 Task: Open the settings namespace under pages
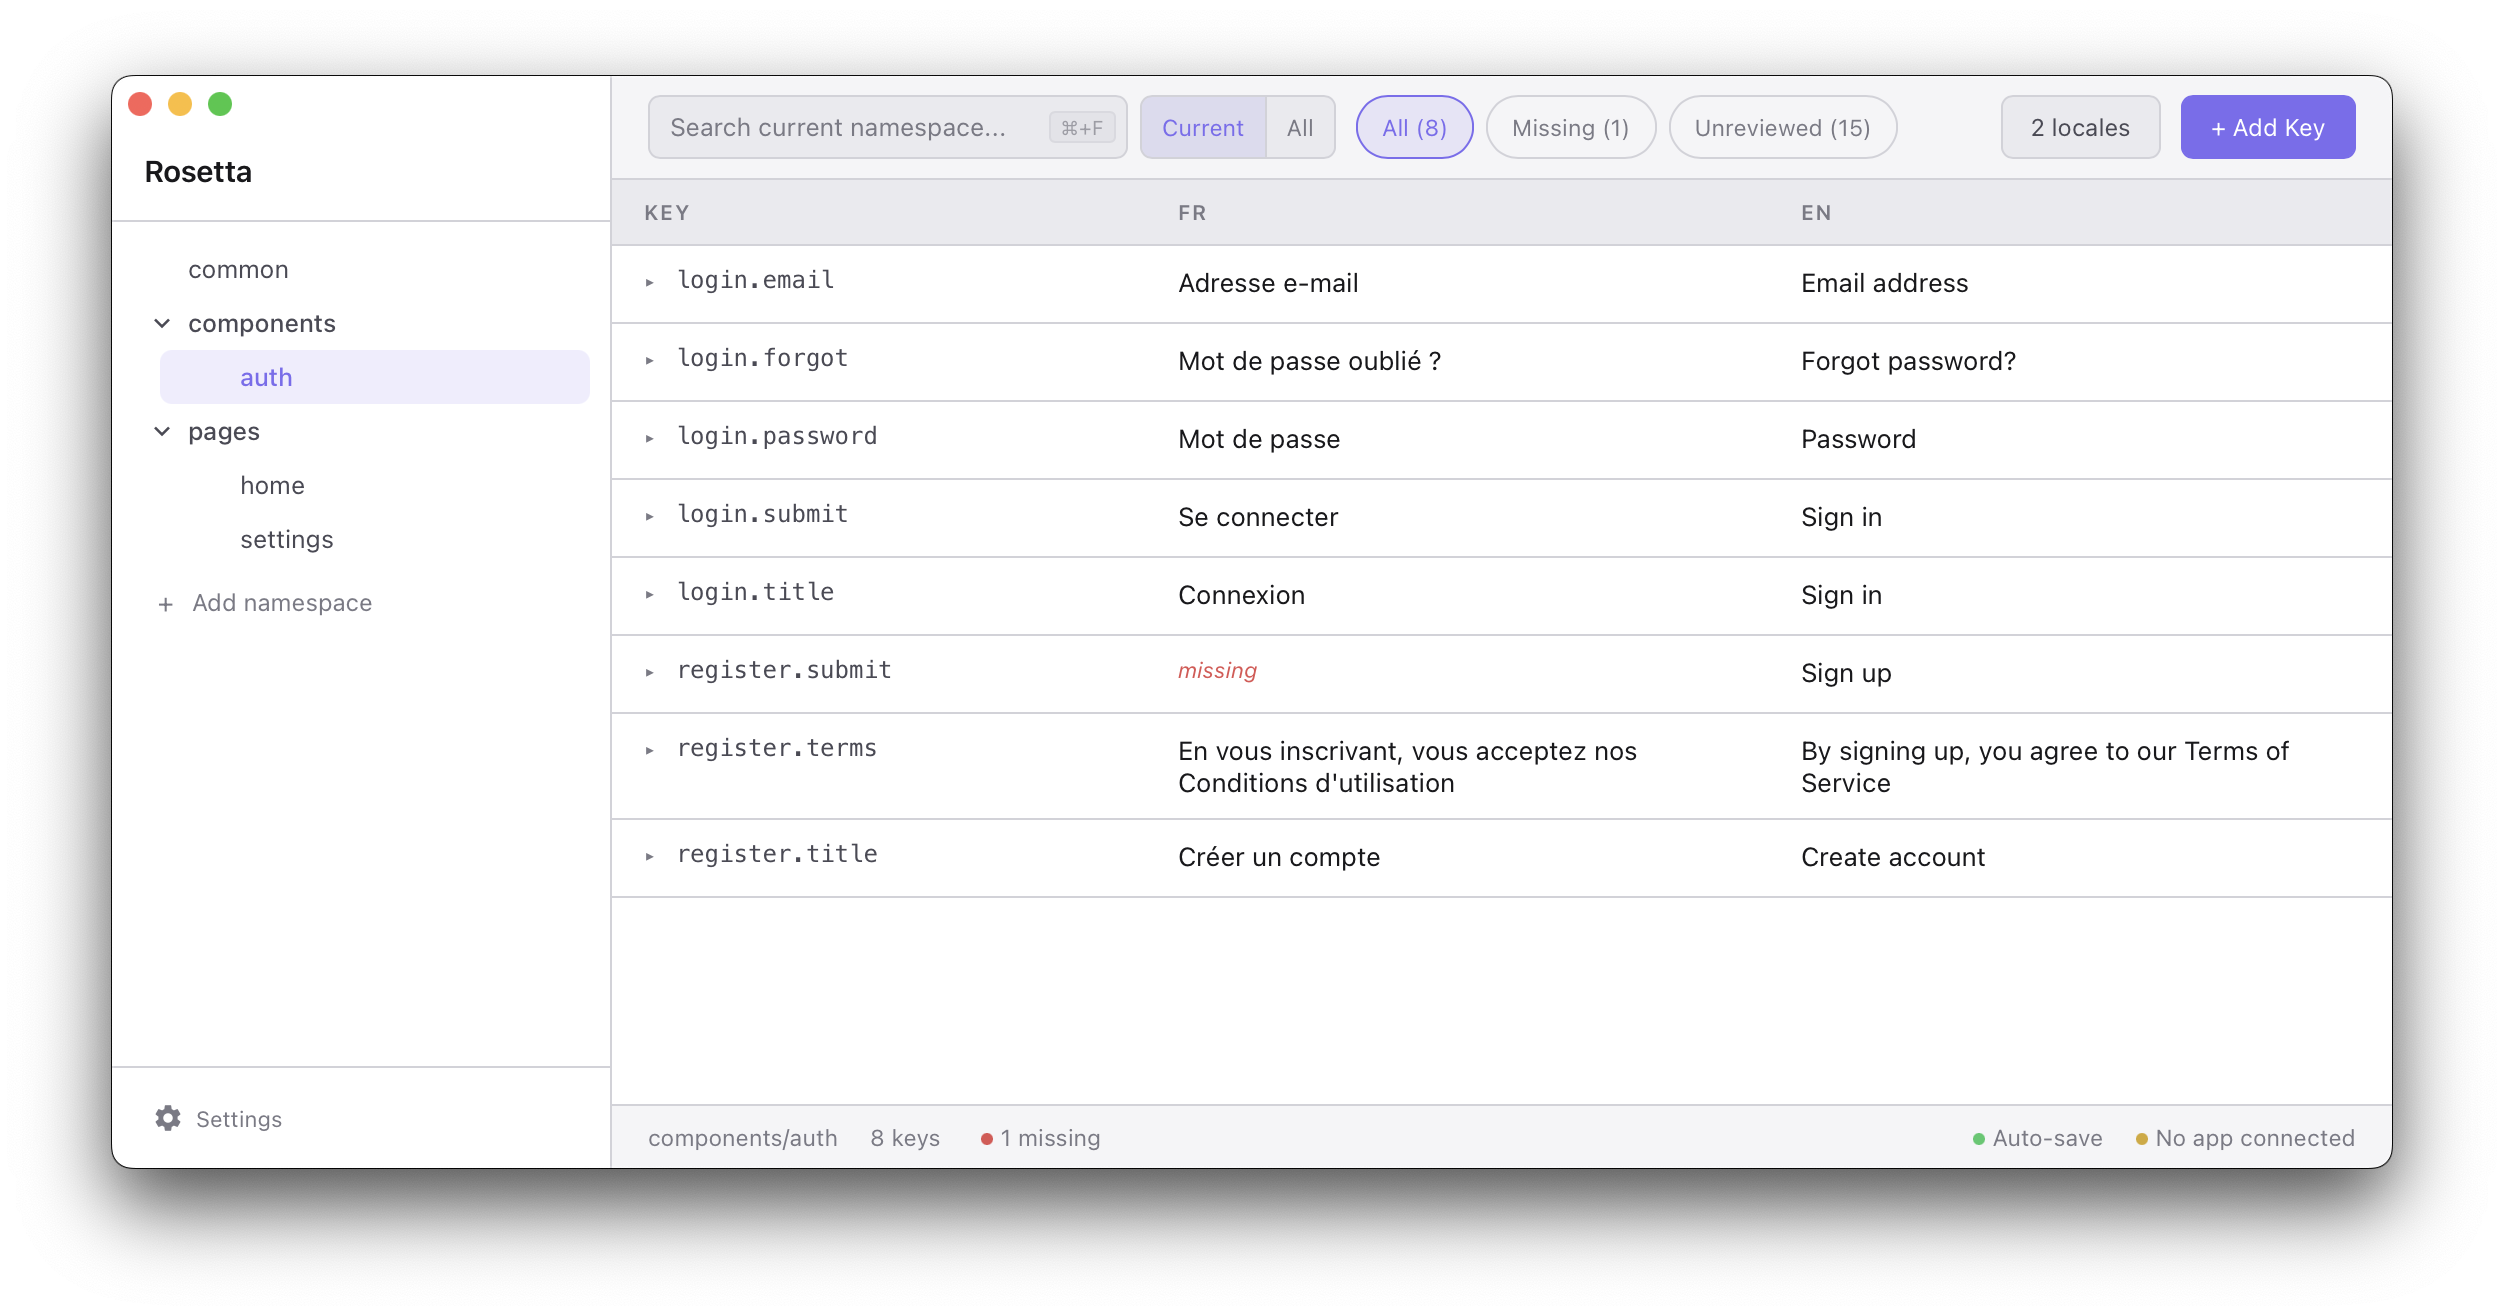pyautogui.click(x=287, y=540)
